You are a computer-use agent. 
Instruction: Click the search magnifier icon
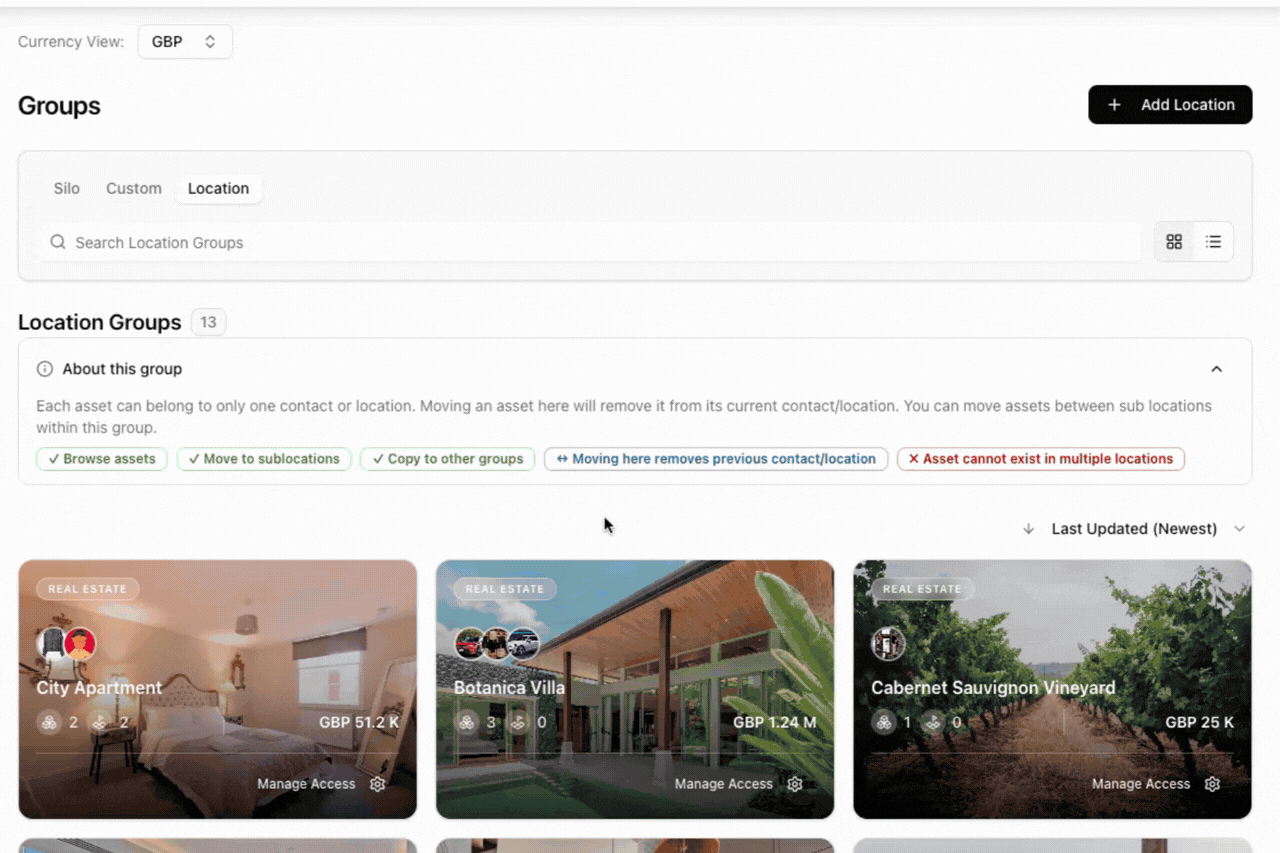pyautogui.click(x=58, y=242)
